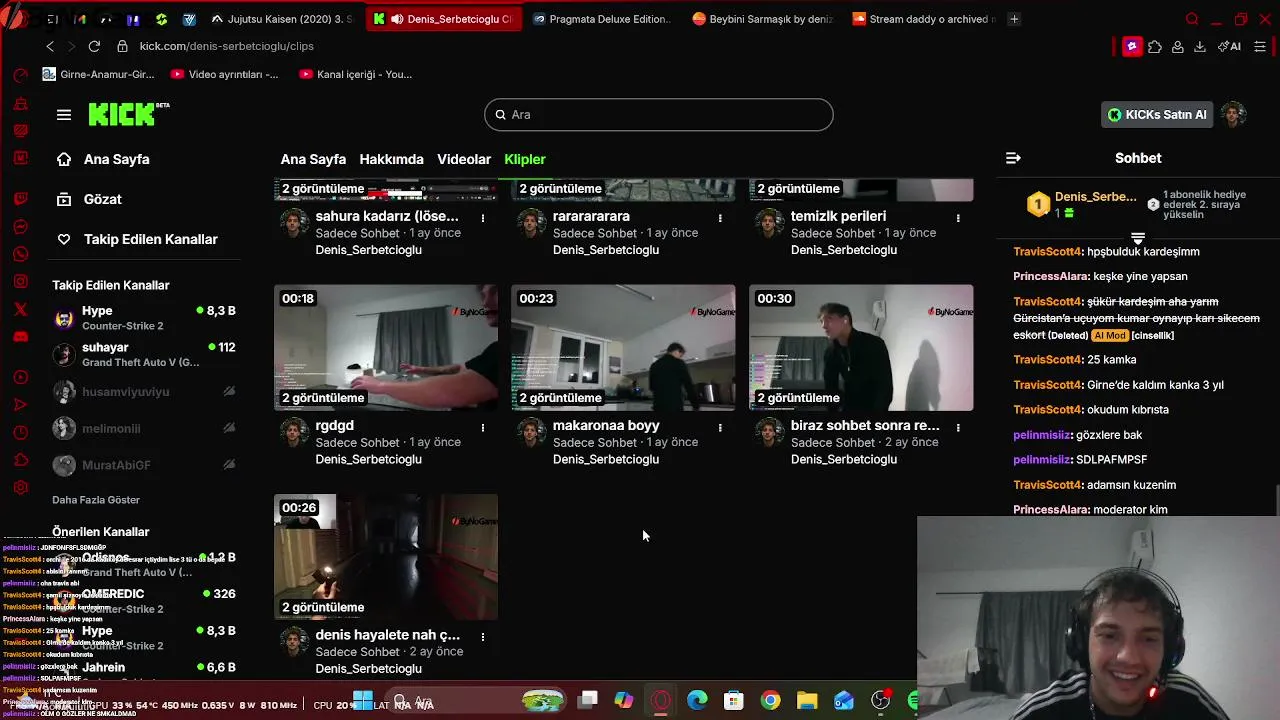Collapse the Sohbet chat panel
Screen dimensions: 1280x720
point(1013,158)
